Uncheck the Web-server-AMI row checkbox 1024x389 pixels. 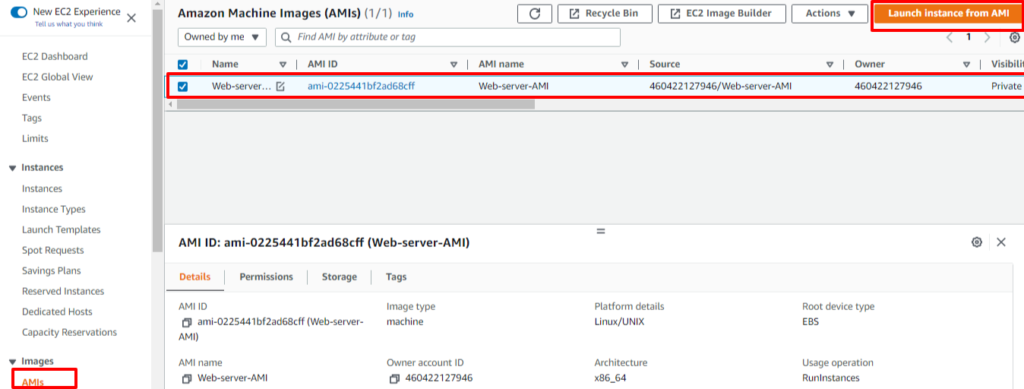(183, 86)
